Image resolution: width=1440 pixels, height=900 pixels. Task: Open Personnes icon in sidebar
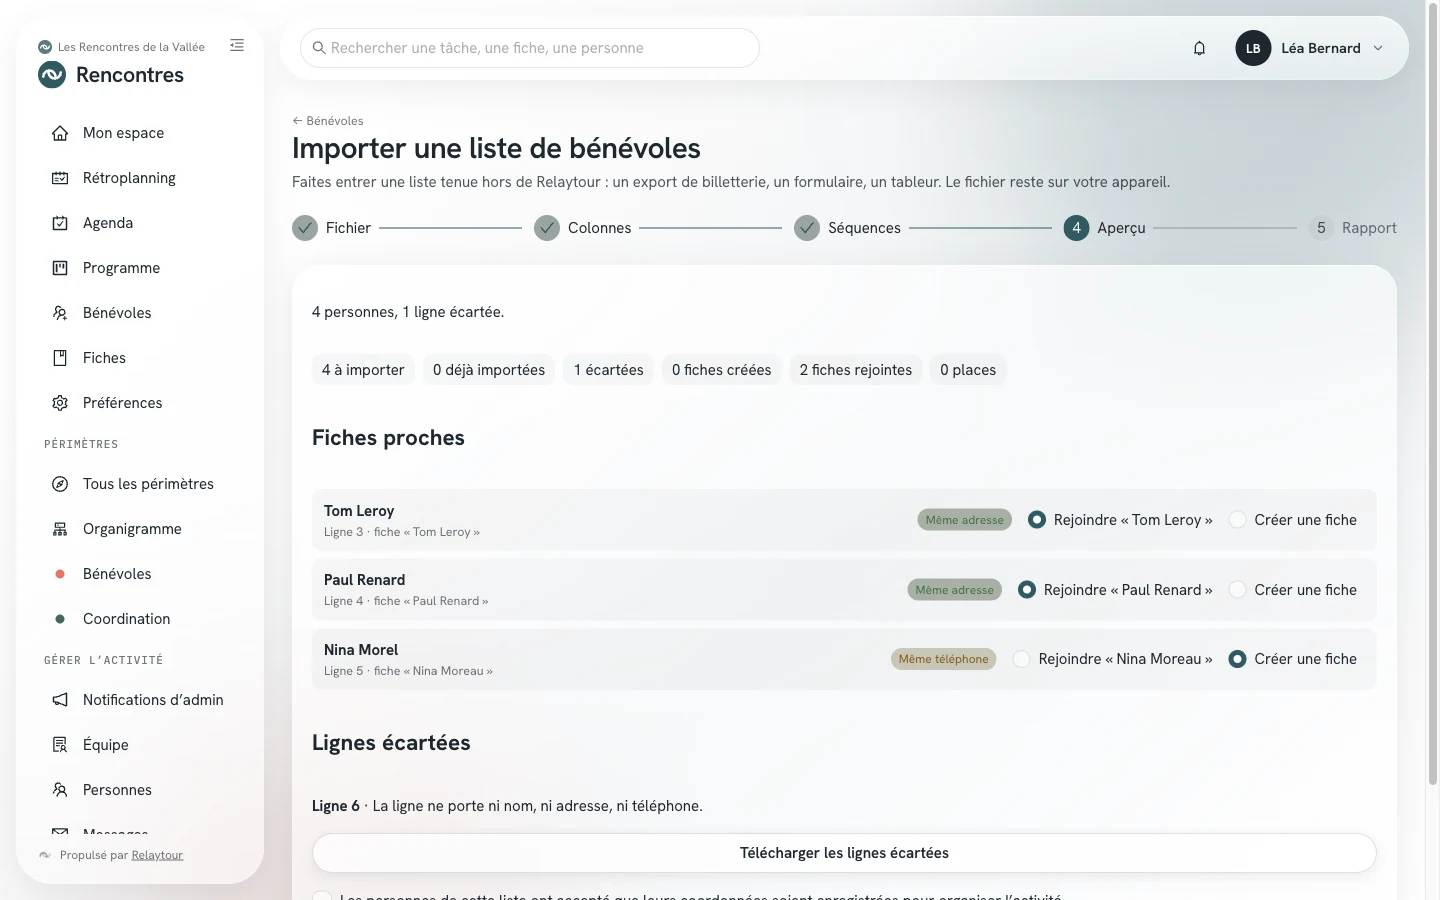pos(60,790)
